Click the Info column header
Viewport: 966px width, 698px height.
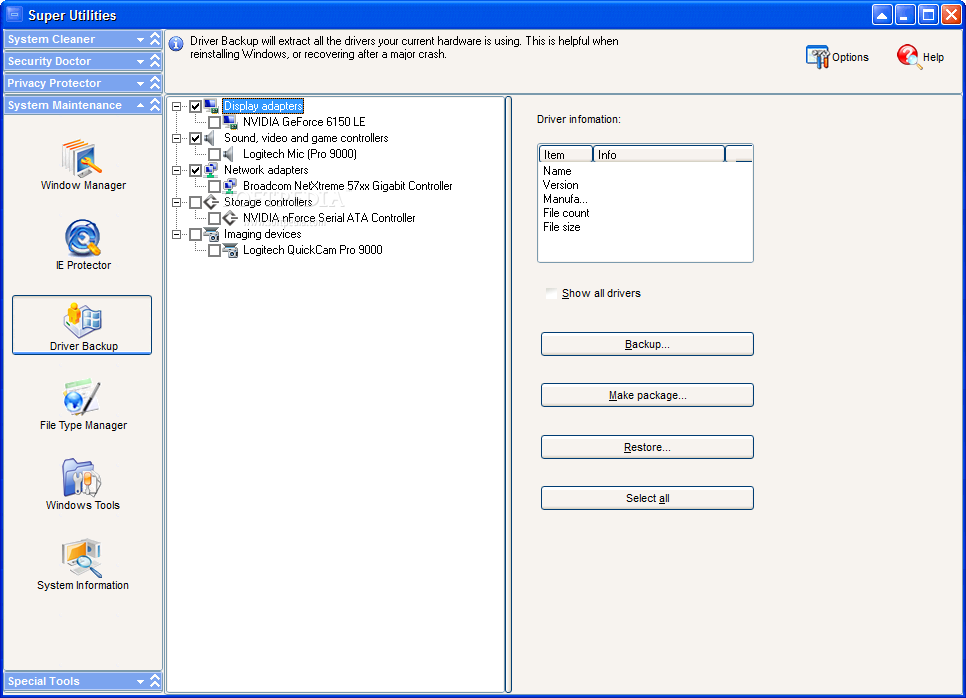659,155
